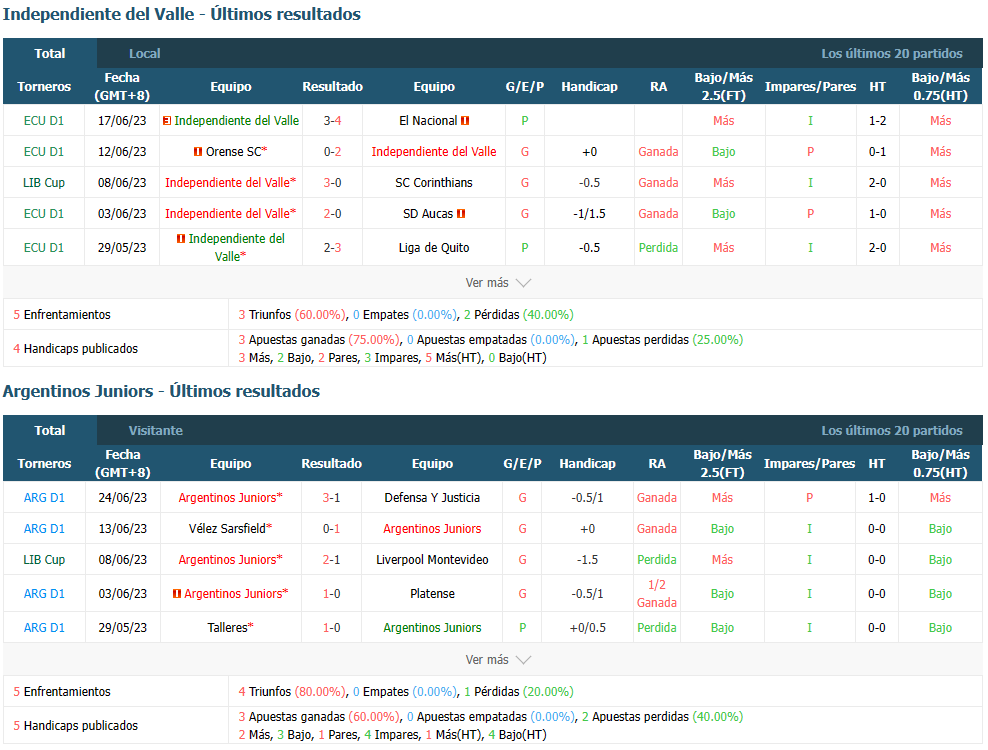Expand Ver más under Independiente del Valle results
The image size is (988, 750).
tap(498, 282)
